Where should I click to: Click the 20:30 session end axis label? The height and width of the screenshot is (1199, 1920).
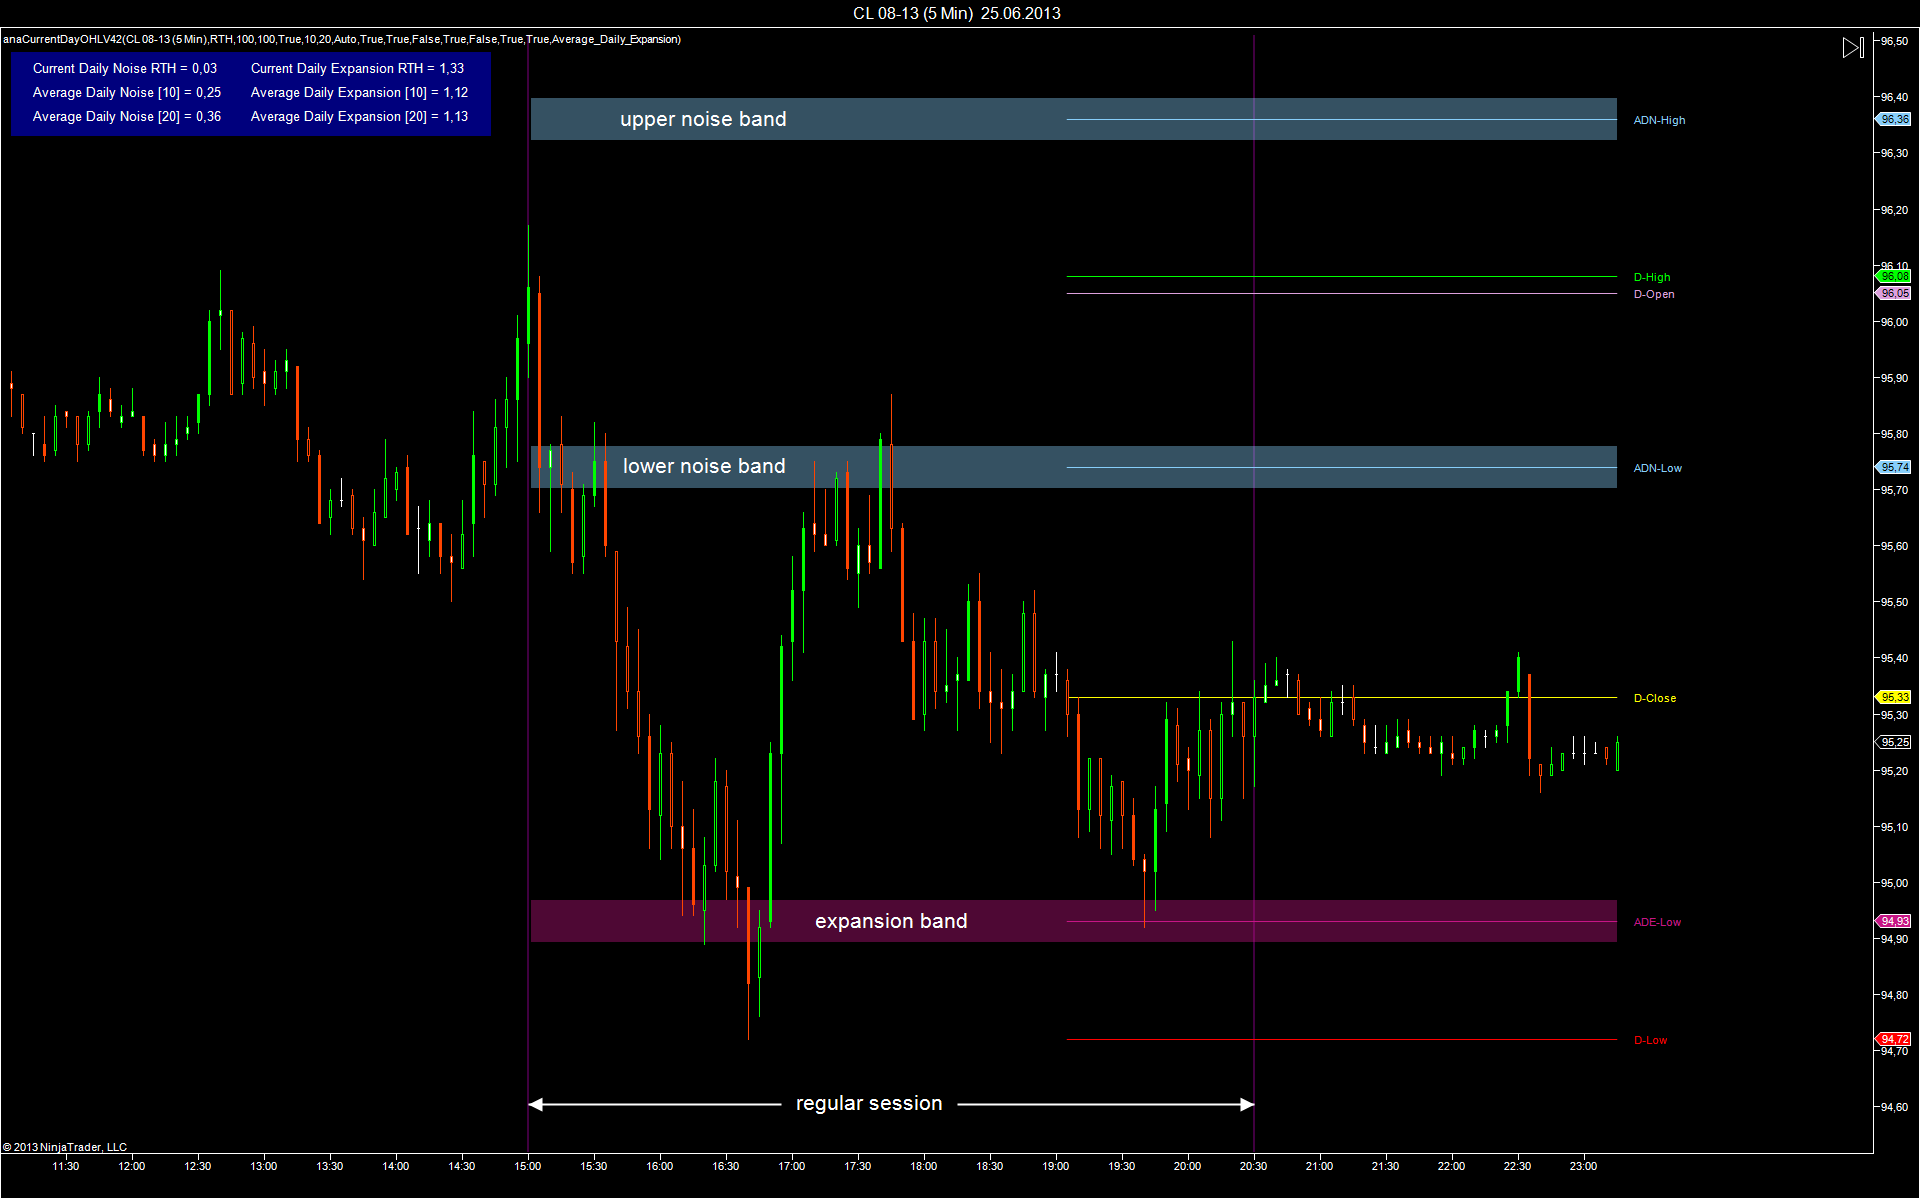[x=1253, y=1166]
